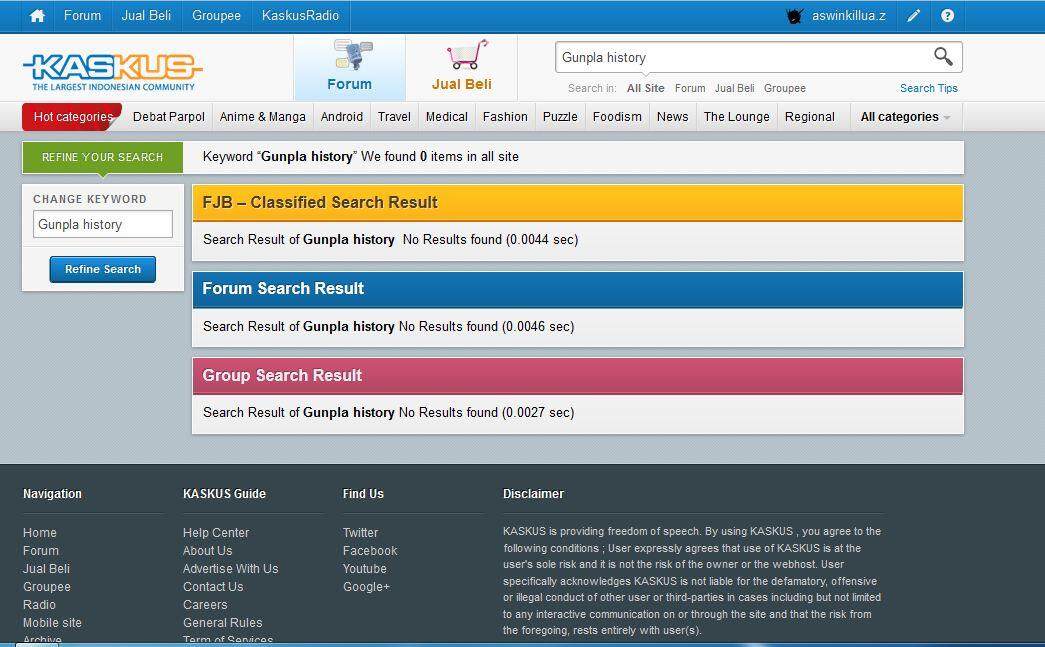Open the Google+ link under Find Us

pyautogui.click(x=367, y=586)
